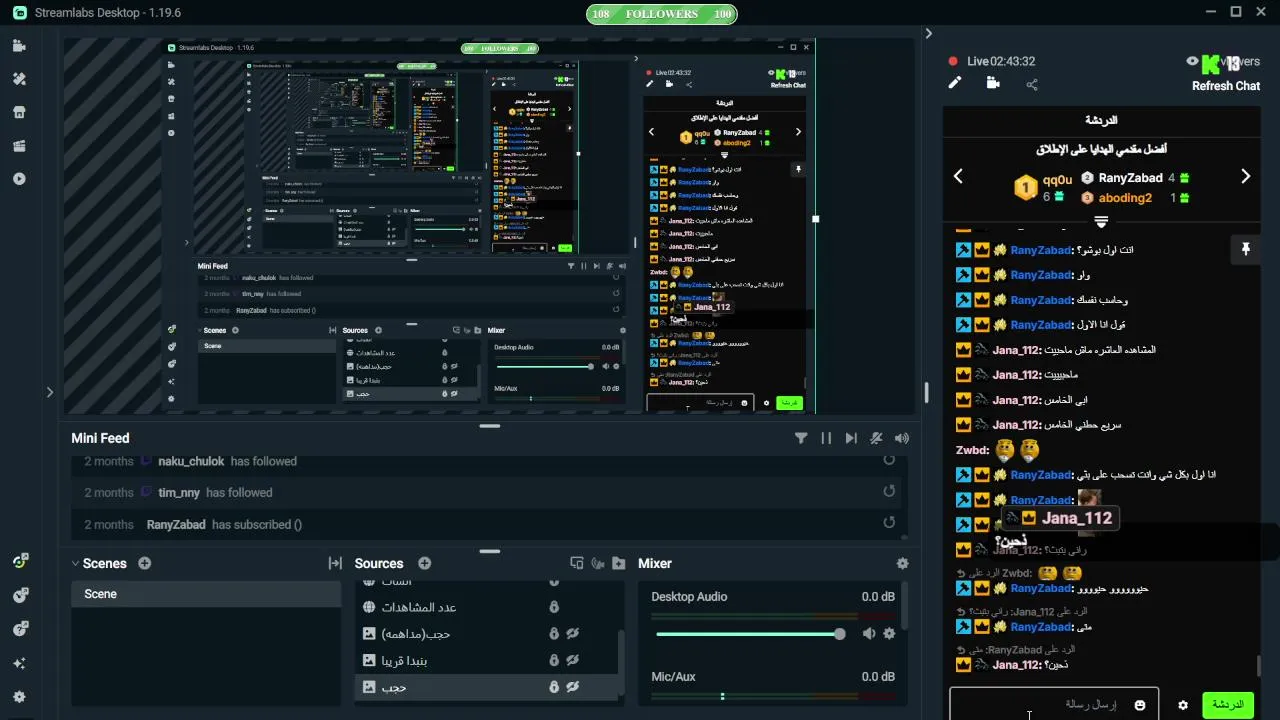The height and width of the screenshot is (720, 1280).
Task: Open chat settings gear icon
Action: coord(1183,705)
